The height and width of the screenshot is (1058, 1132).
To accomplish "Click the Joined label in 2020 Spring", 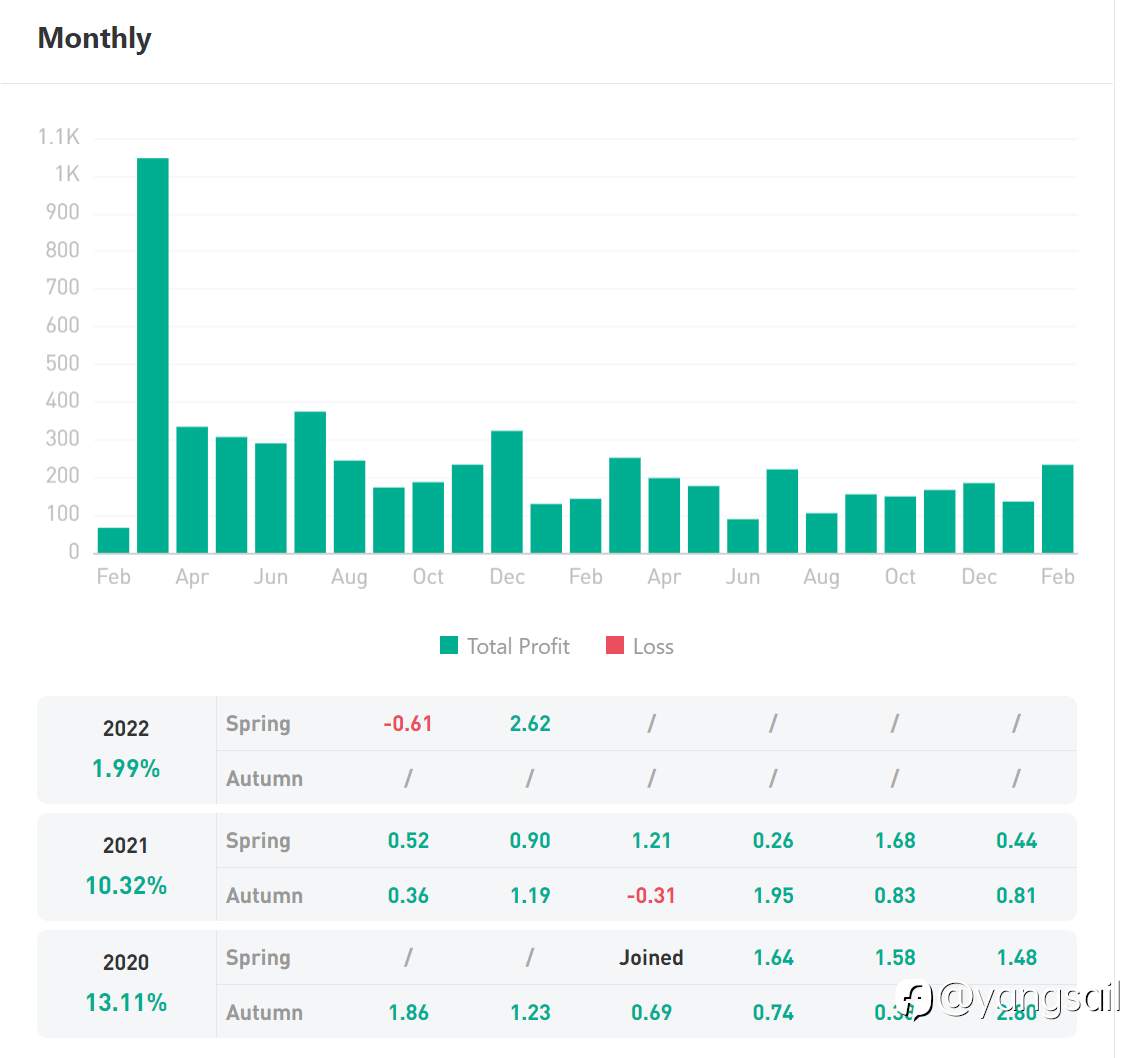I will pos(651,958).
